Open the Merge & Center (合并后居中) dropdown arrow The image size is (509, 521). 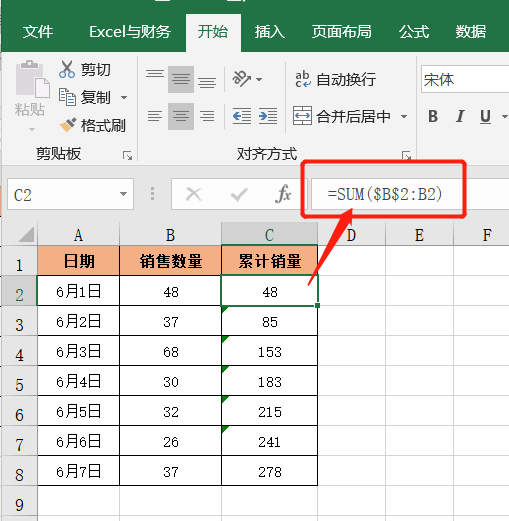pyautogui.click(x=404, y=116)
